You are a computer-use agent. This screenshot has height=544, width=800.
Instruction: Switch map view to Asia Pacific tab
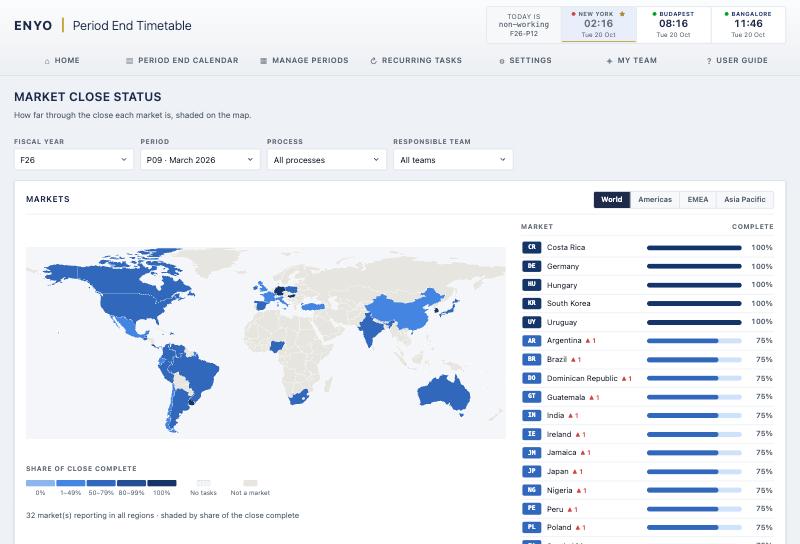click(x=745, y=200)
